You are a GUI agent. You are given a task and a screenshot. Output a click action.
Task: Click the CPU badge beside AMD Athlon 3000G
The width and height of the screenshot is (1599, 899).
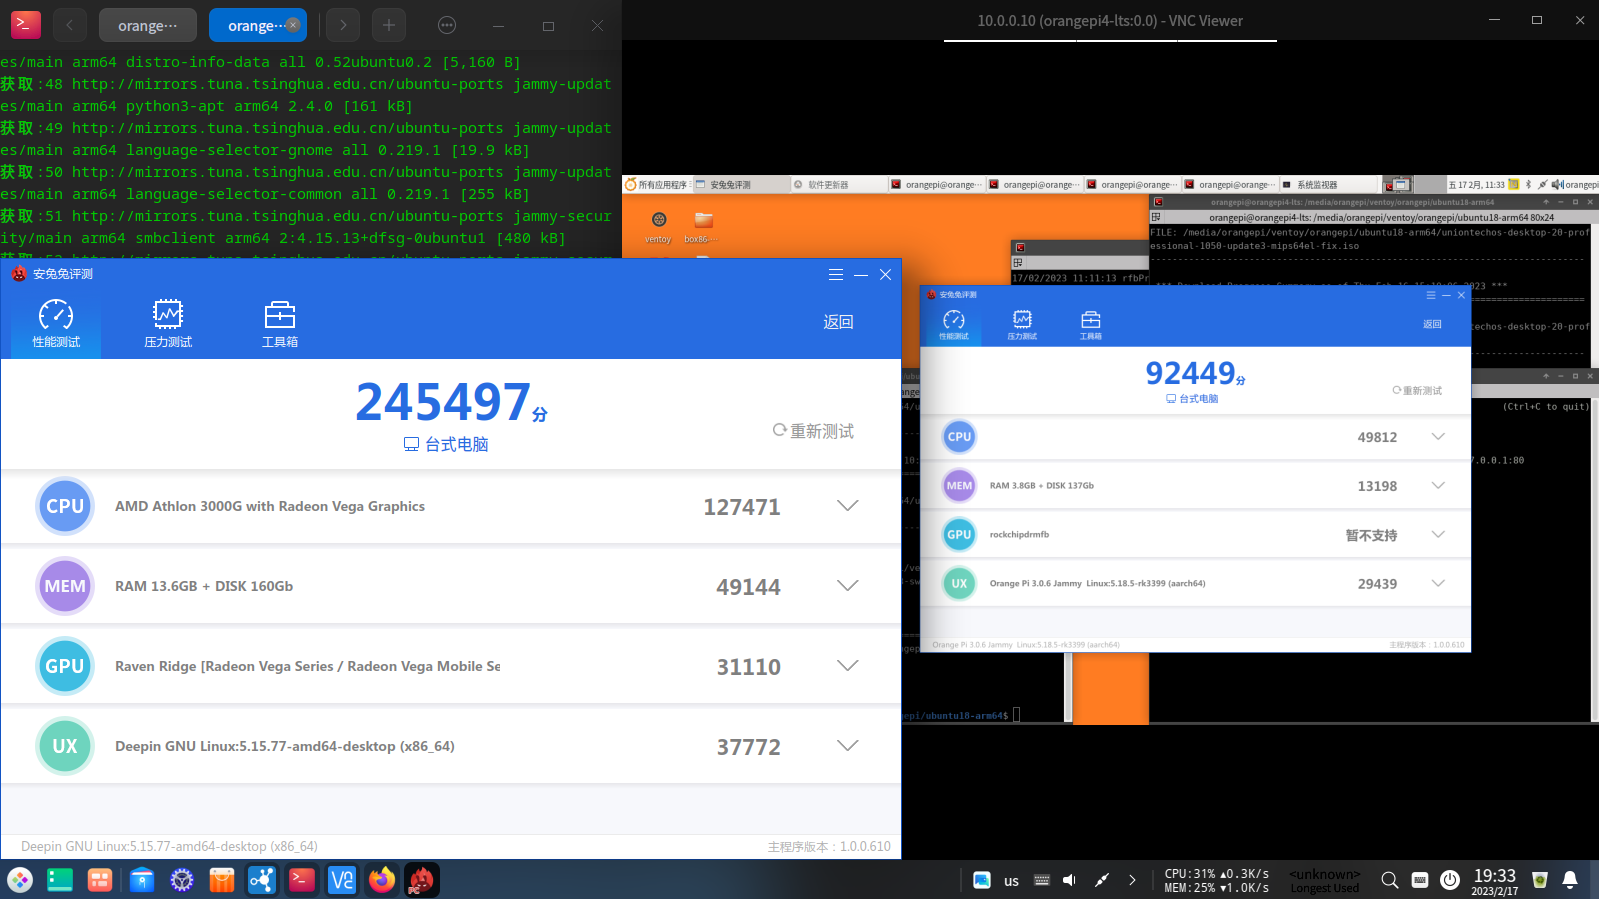(x=65, y=506)
